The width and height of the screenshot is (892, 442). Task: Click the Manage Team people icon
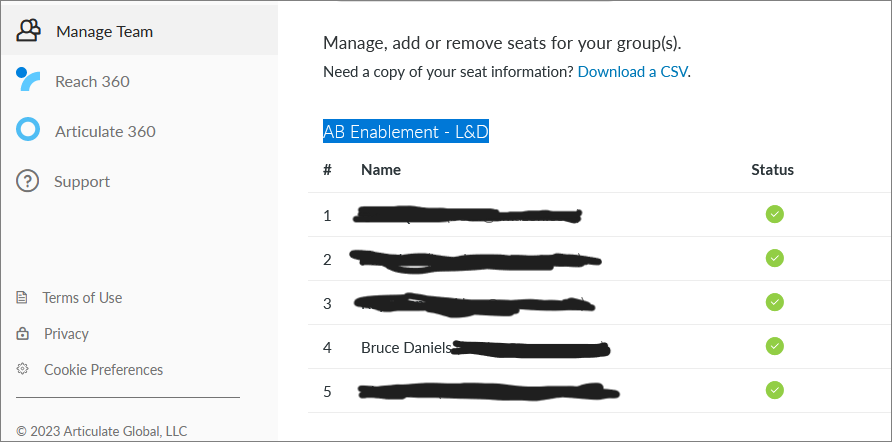coord(28,31)
